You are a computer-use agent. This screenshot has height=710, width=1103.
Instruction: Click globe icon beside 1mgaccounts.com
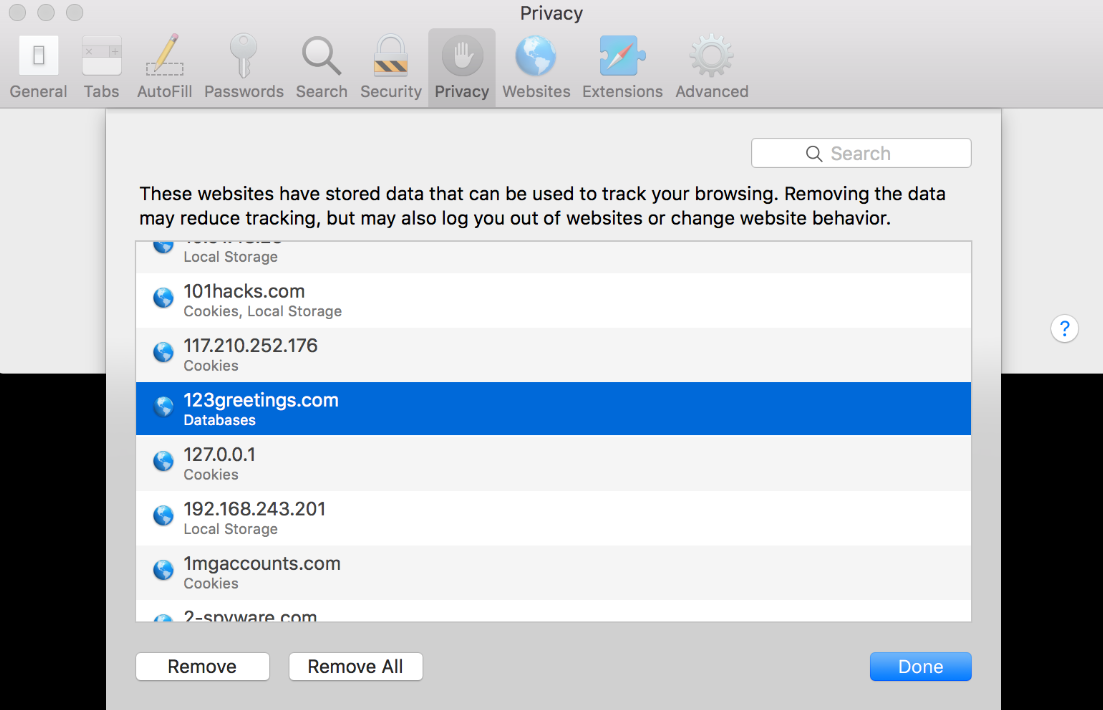tap(163, 570)
